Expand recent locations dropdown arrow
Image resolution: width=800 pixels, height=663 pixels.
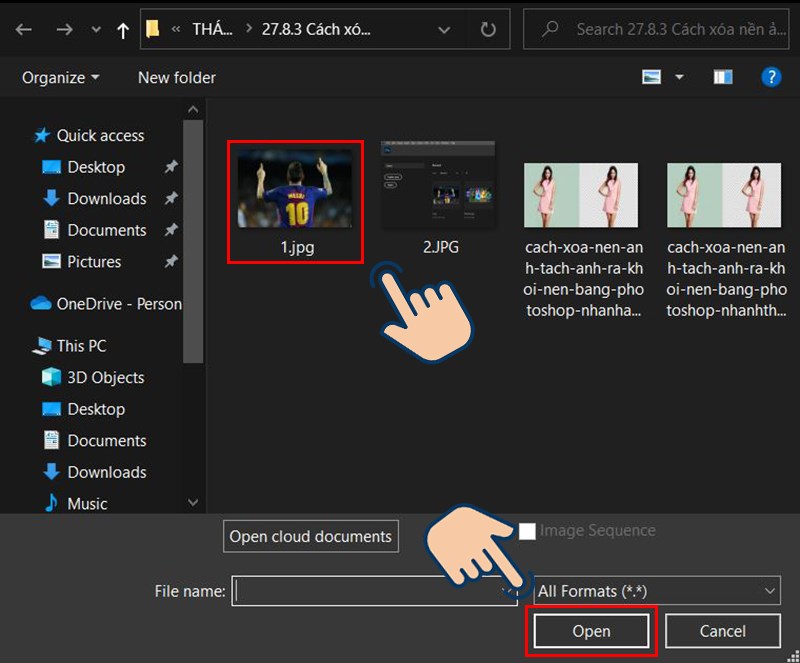(x=95, y=30)
